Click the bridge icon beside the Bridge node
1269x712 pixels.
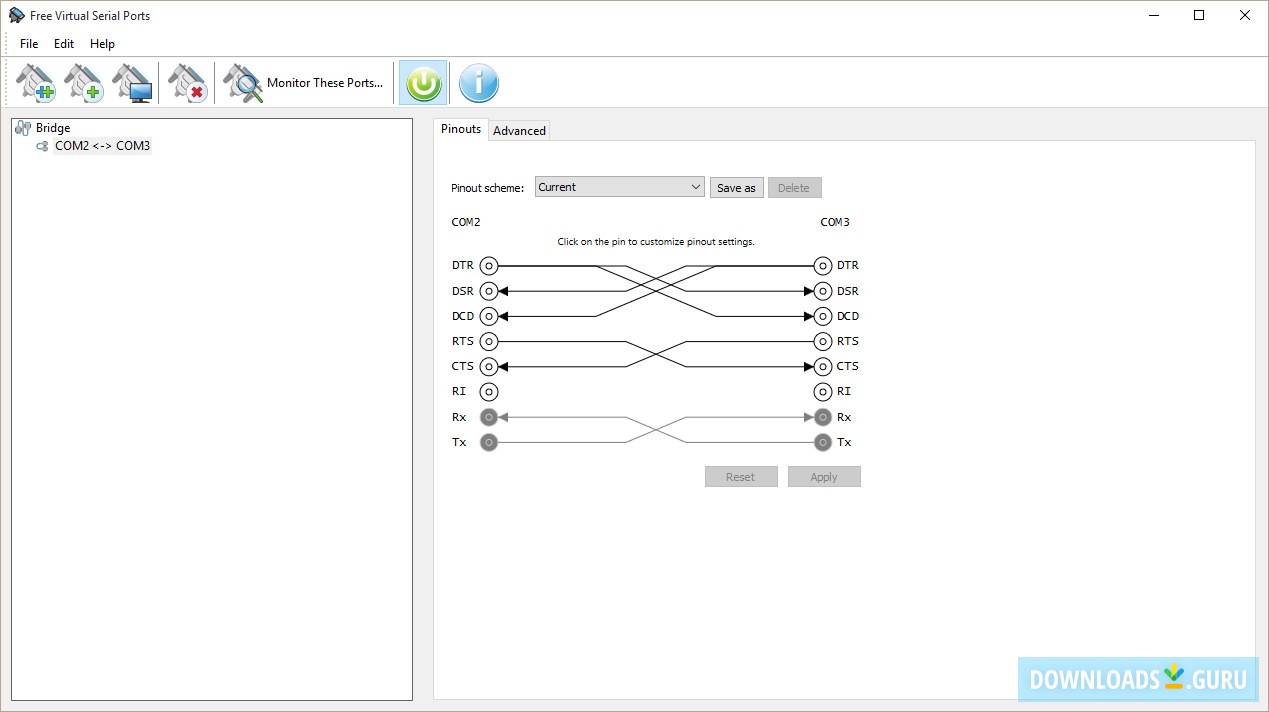(x=23, y=128)
